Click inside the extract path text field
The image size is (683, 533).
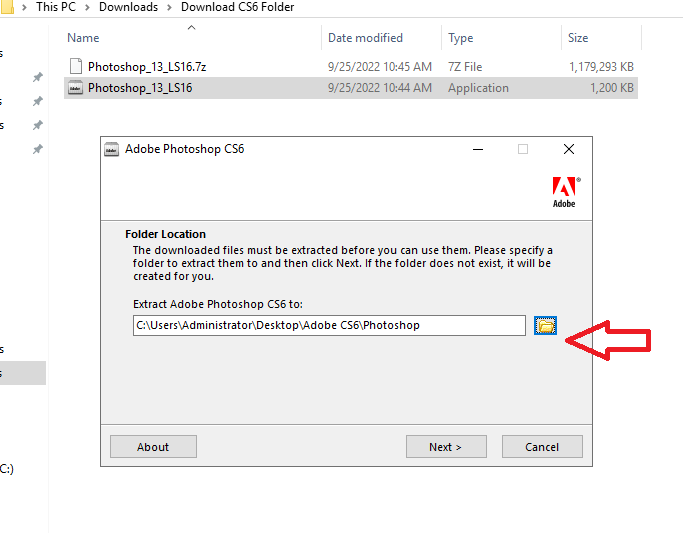click(329, 326)
